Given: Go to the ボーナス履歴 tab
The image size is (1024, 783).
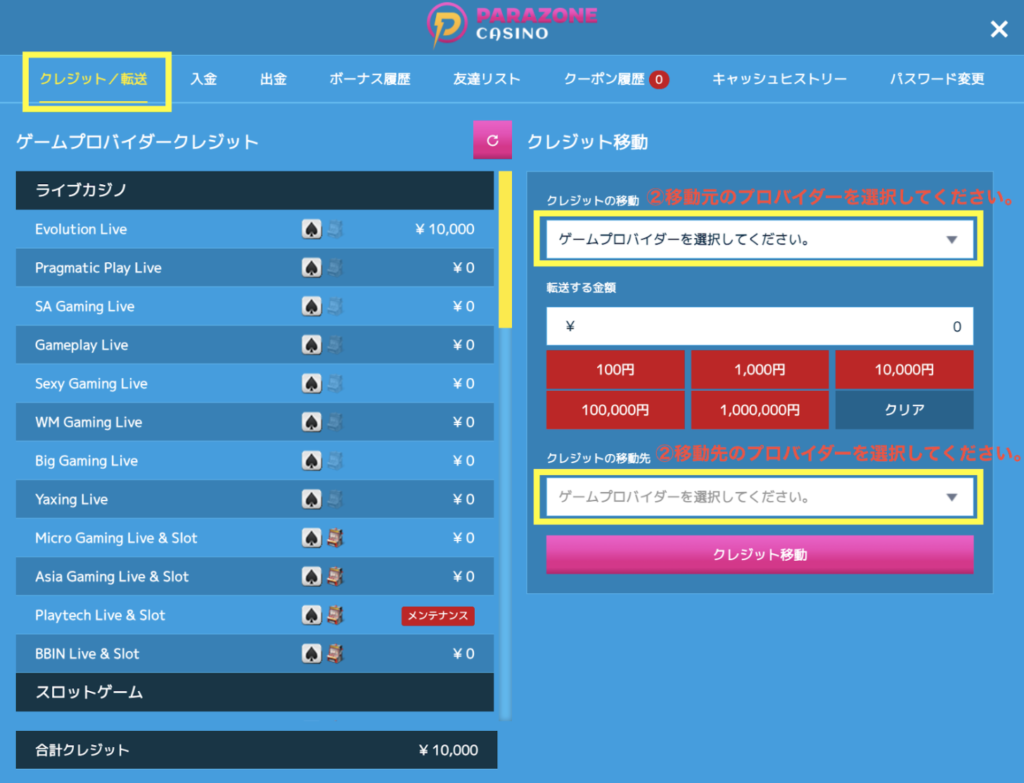Looking at the screenshot, I should 370,79.
